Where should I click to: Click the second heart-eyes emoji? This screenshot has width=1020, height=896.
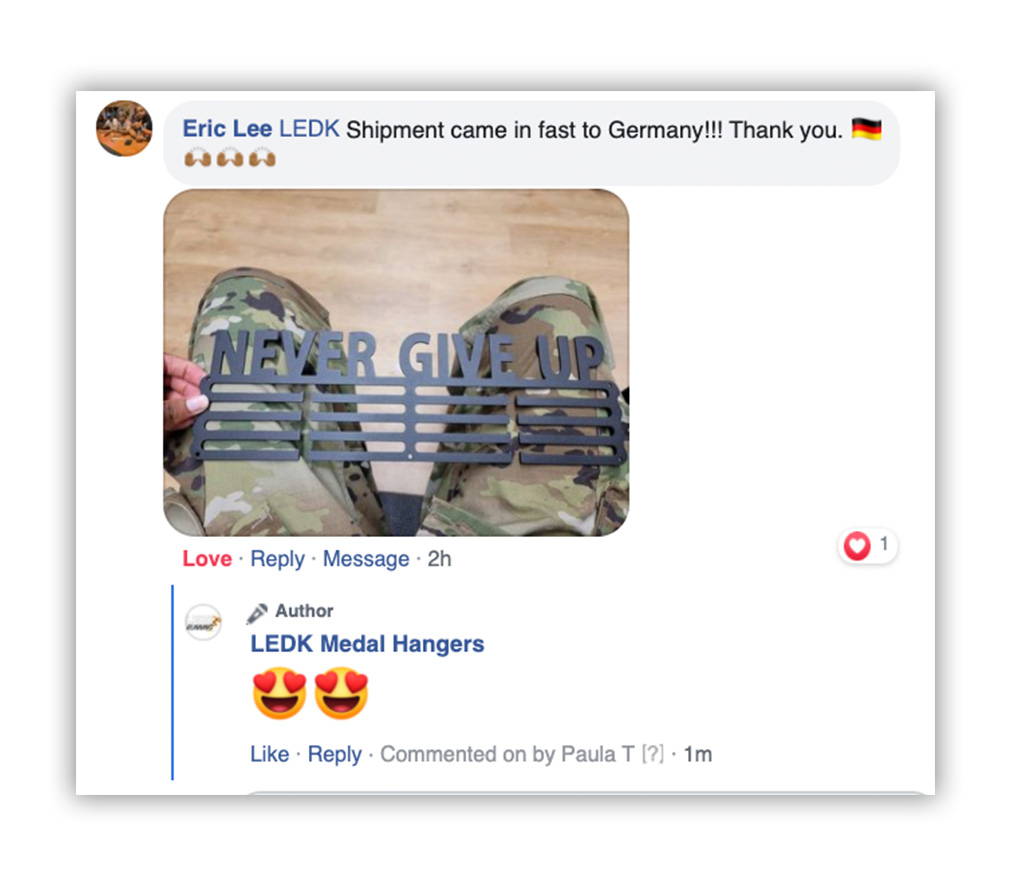(x=342, y=693)
